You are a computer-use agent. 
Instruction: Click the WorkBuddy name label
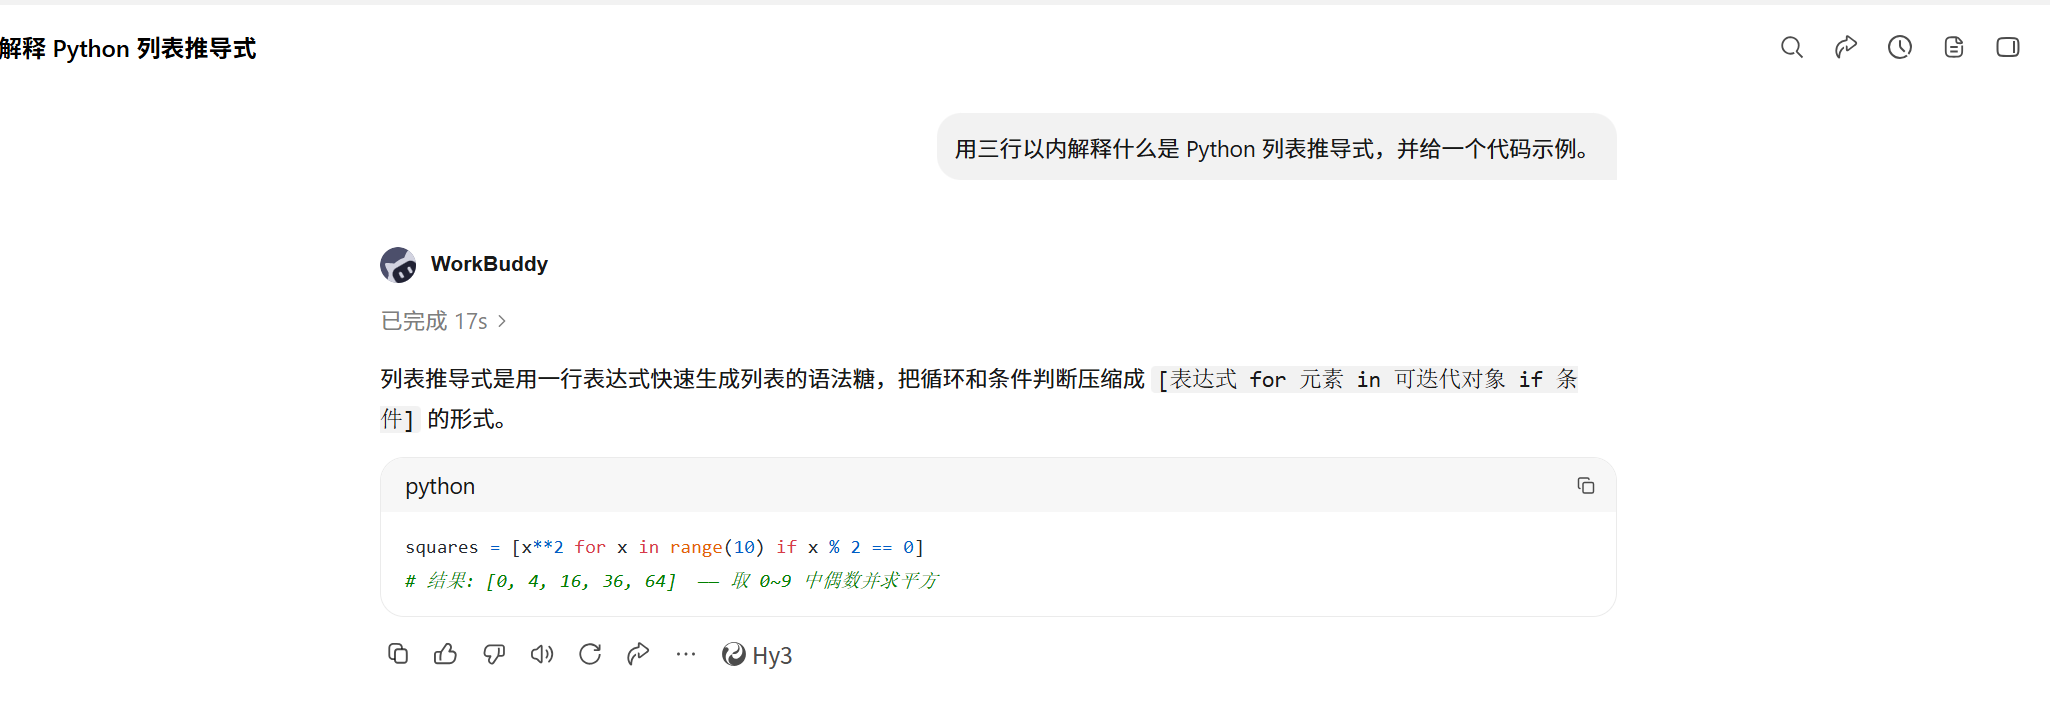[x=489, y=264]
